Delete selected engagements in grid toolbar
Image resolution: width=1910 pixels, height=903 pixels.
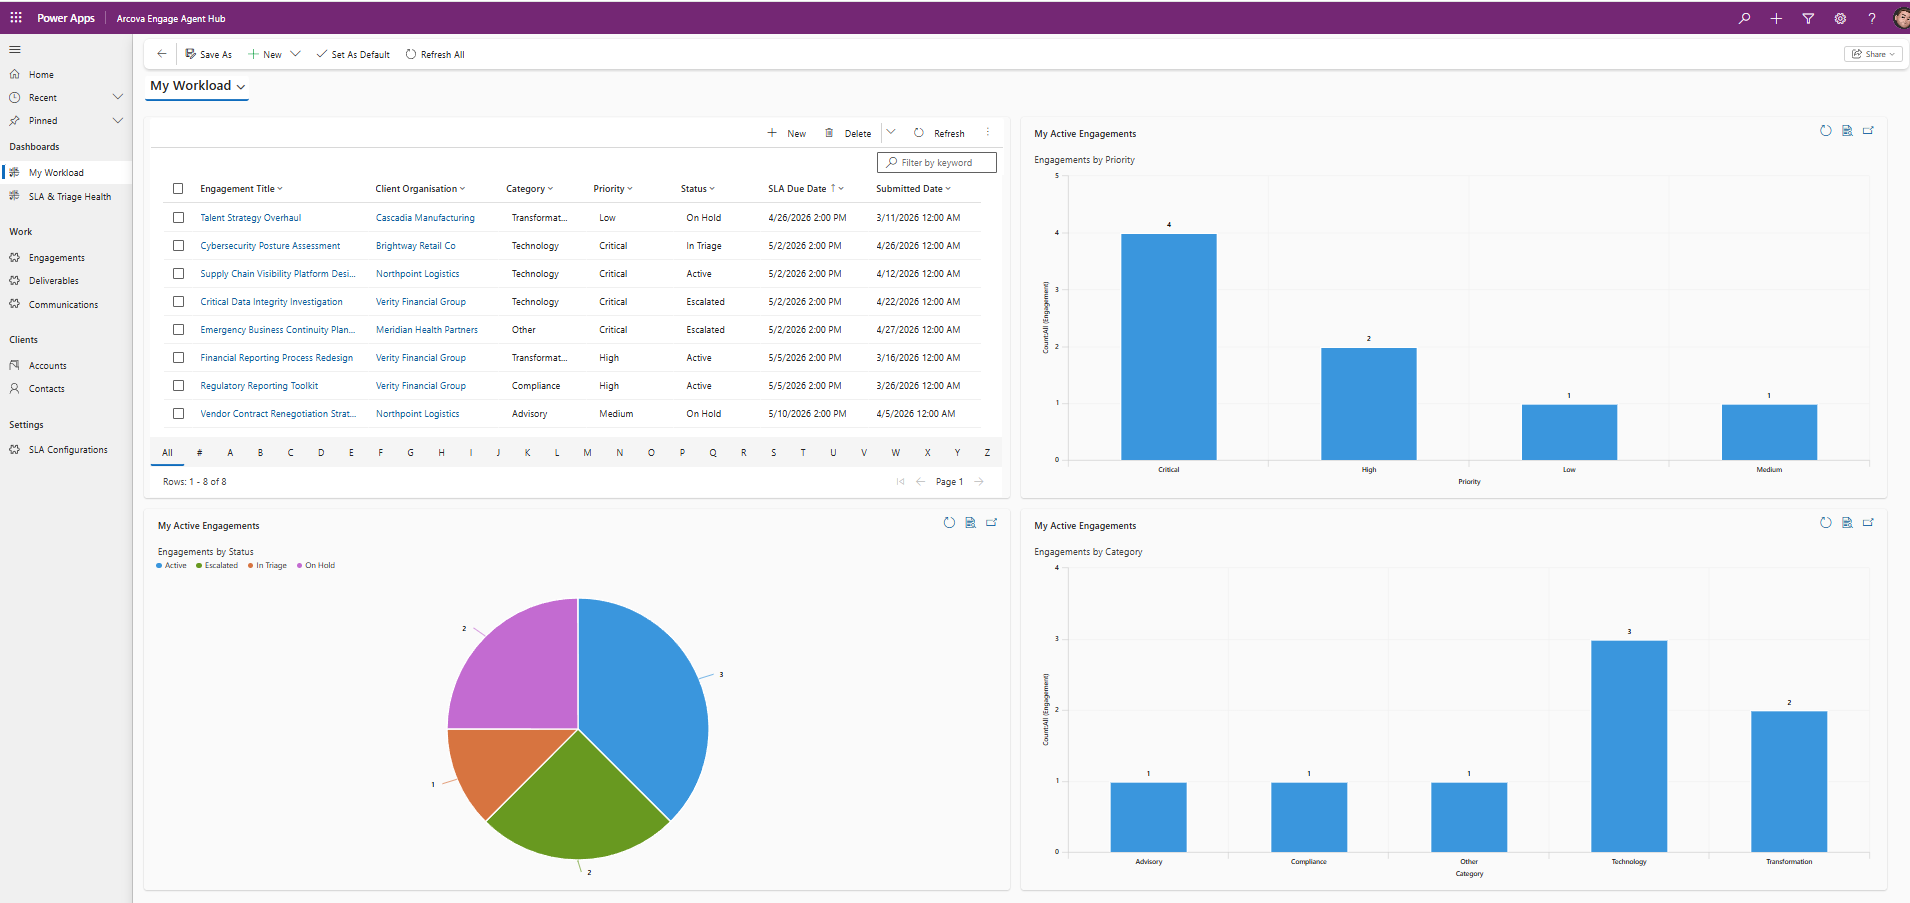pos(848,133)
